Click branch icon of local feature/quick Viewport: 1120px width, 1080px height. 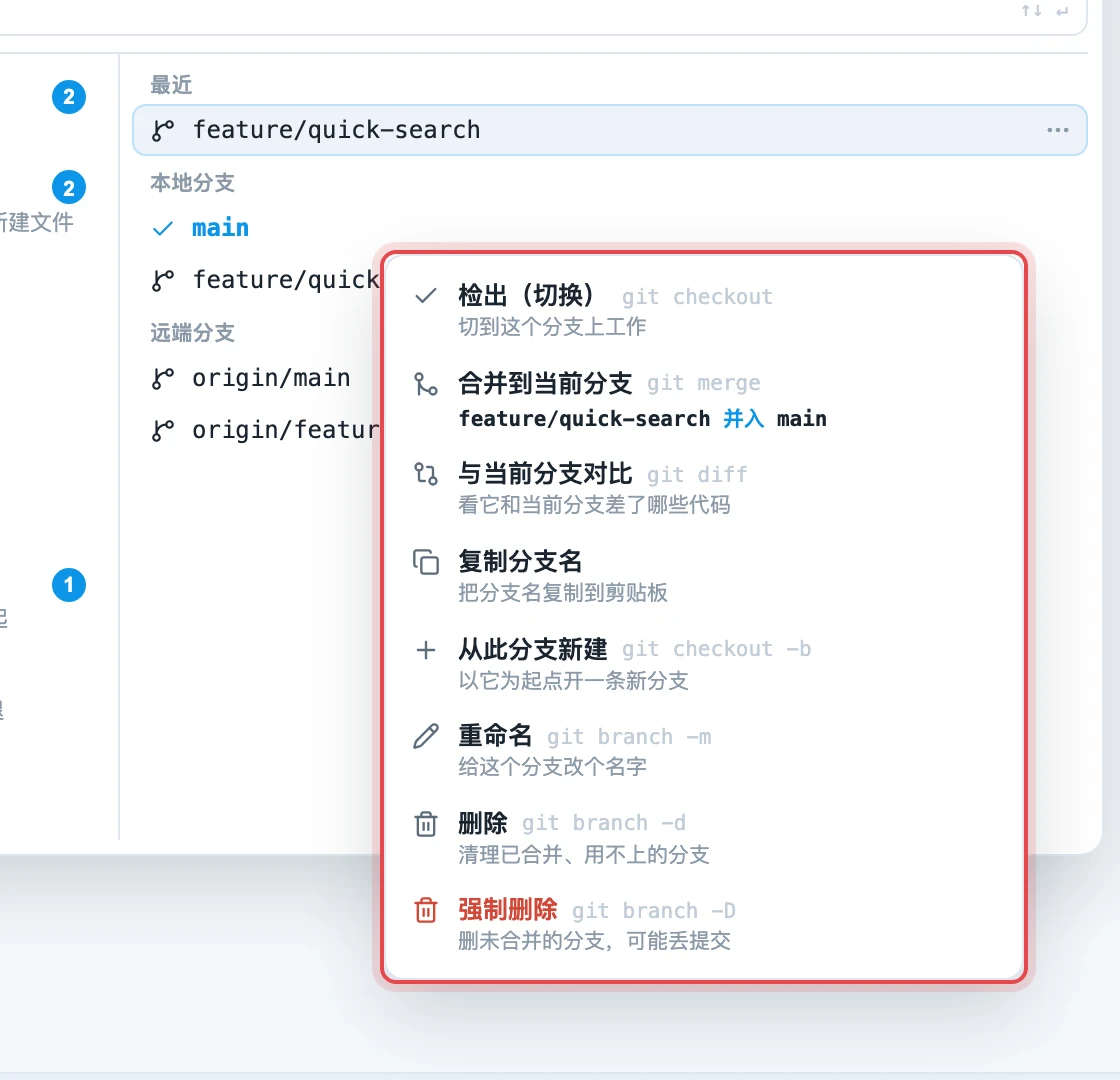[x=163, y=280]
